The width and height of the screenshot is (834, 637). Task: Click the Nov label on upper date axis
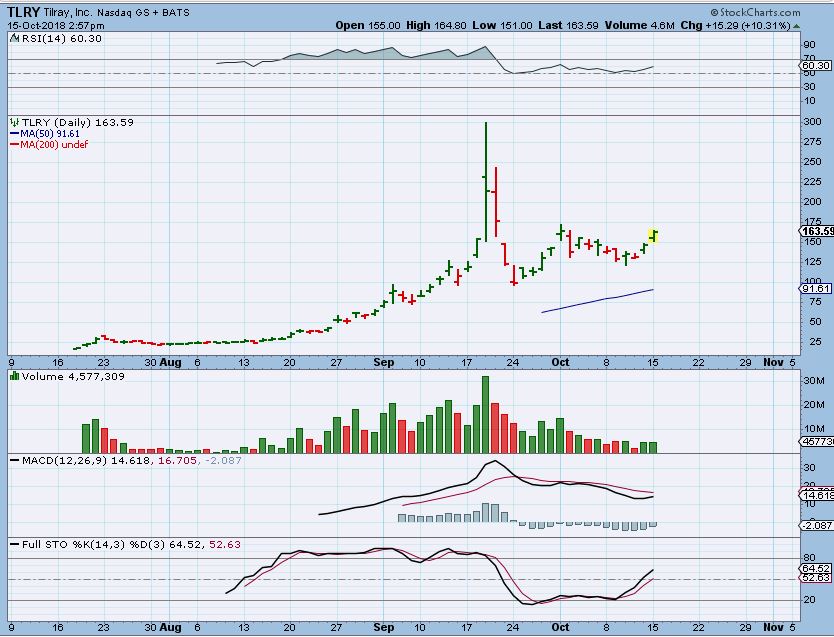[x=773, y=363]
